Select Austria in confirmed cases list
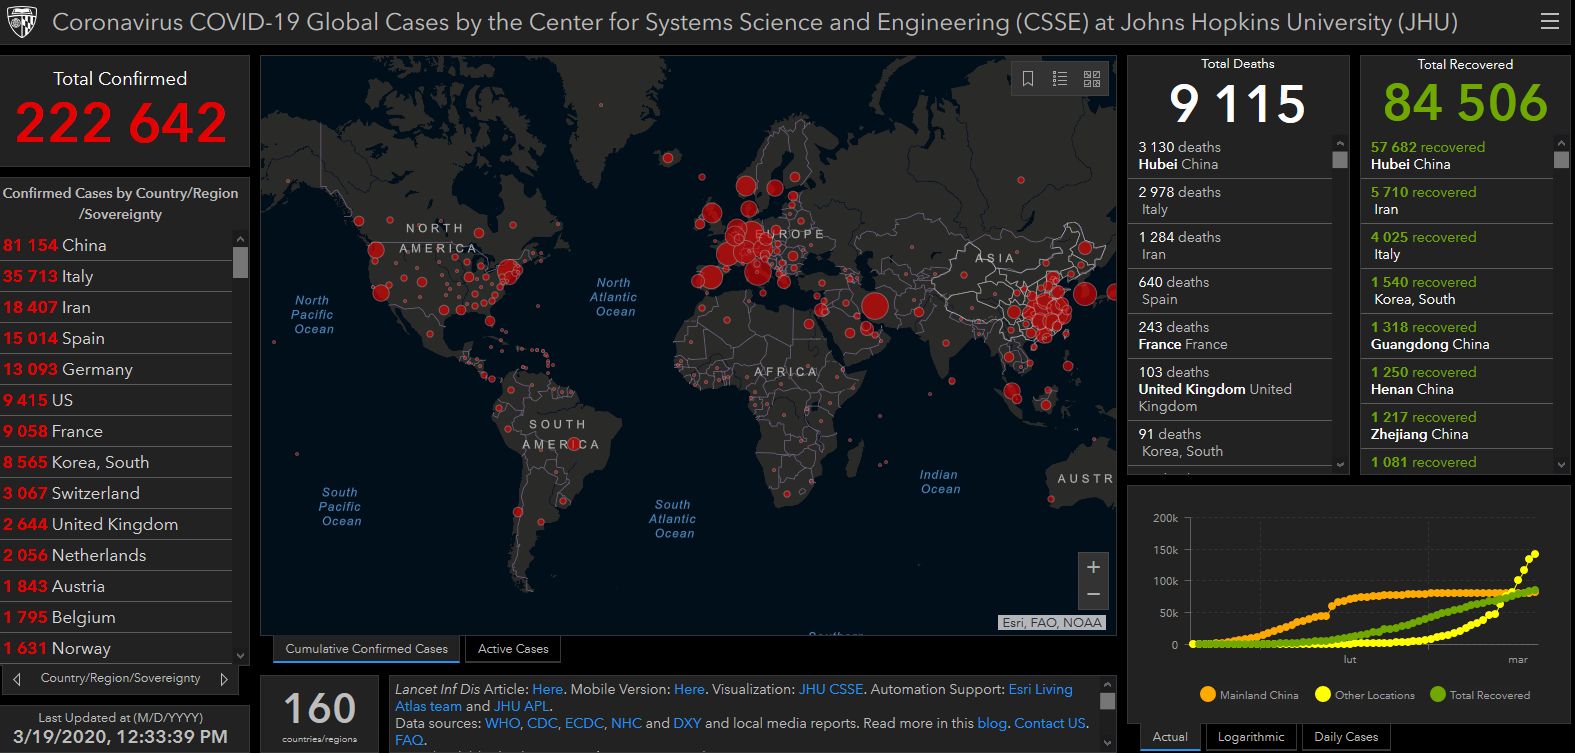The width and height of the screenshot is (1575, 753). (116, 586)
